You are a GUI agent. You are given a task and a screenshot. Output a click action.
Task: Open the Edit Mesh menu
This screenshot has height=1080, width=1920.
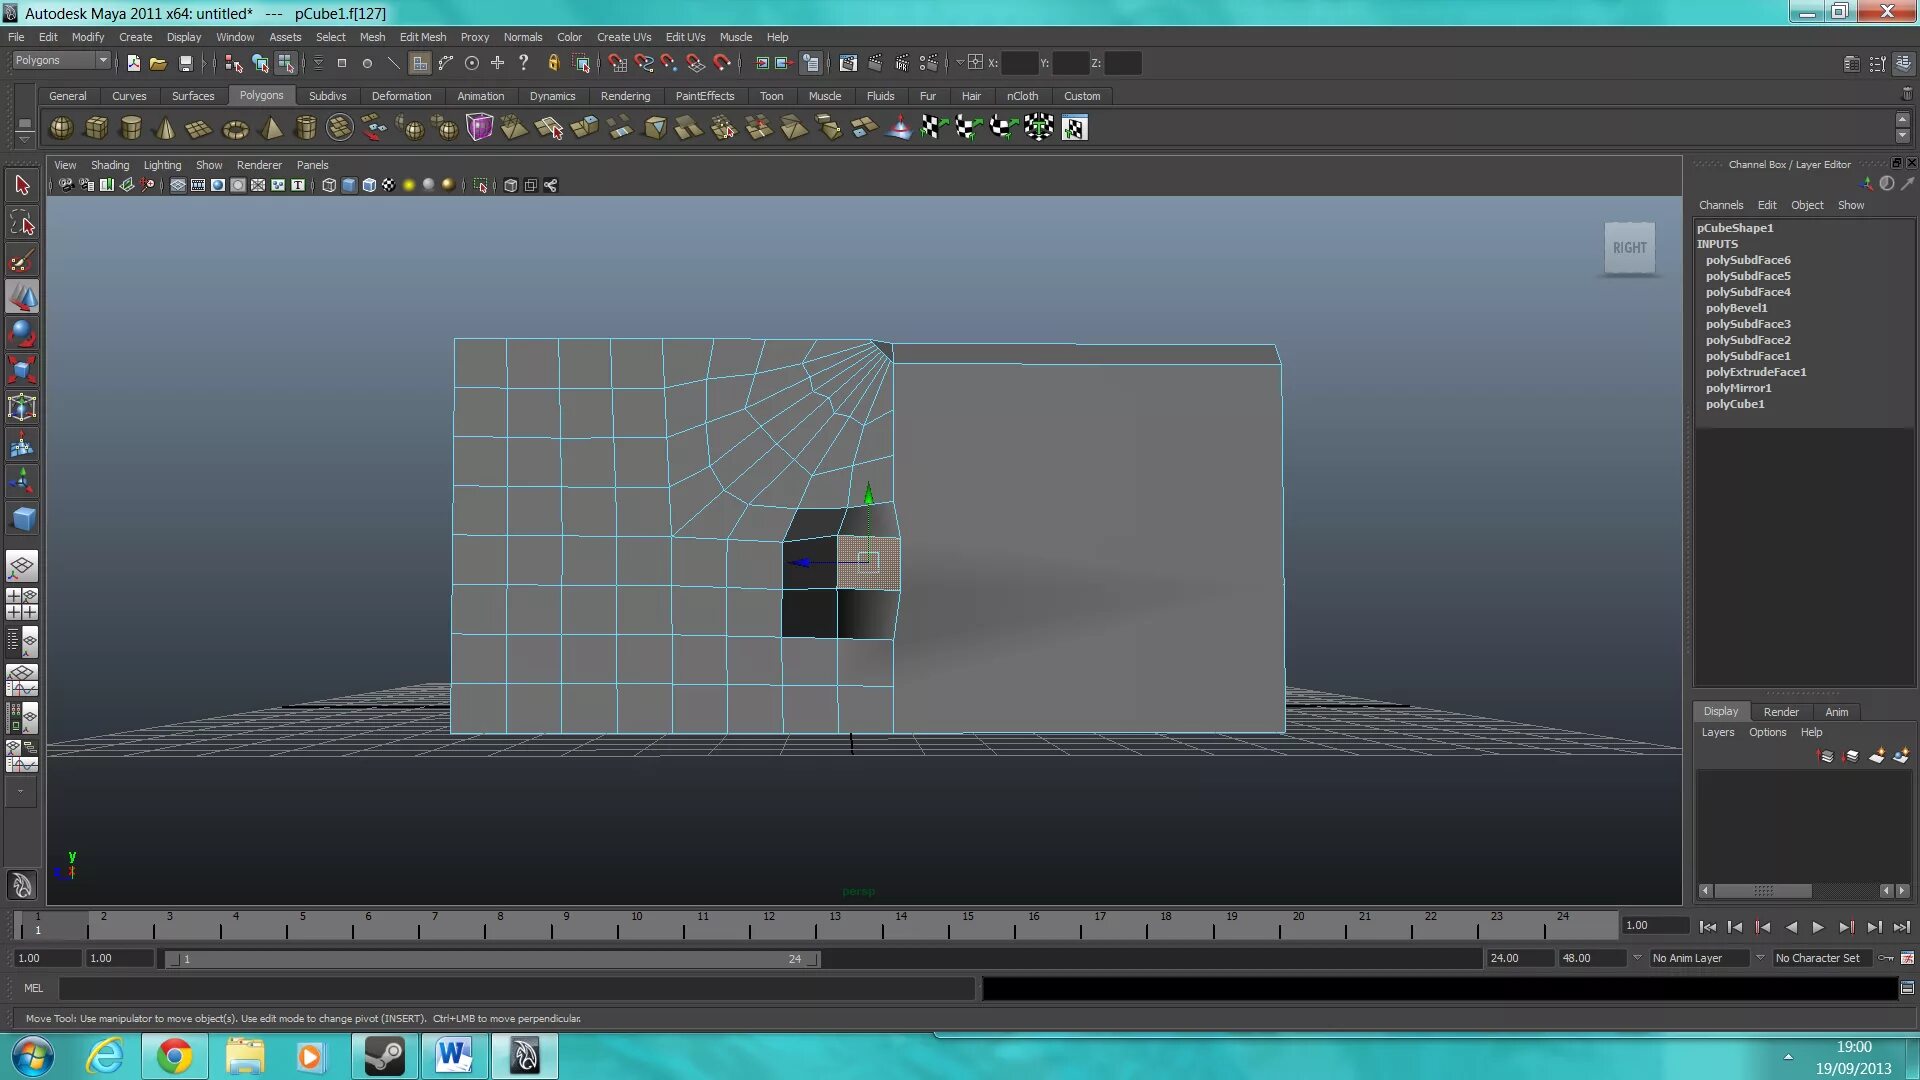pyautogui.click(x=422, y=37)
